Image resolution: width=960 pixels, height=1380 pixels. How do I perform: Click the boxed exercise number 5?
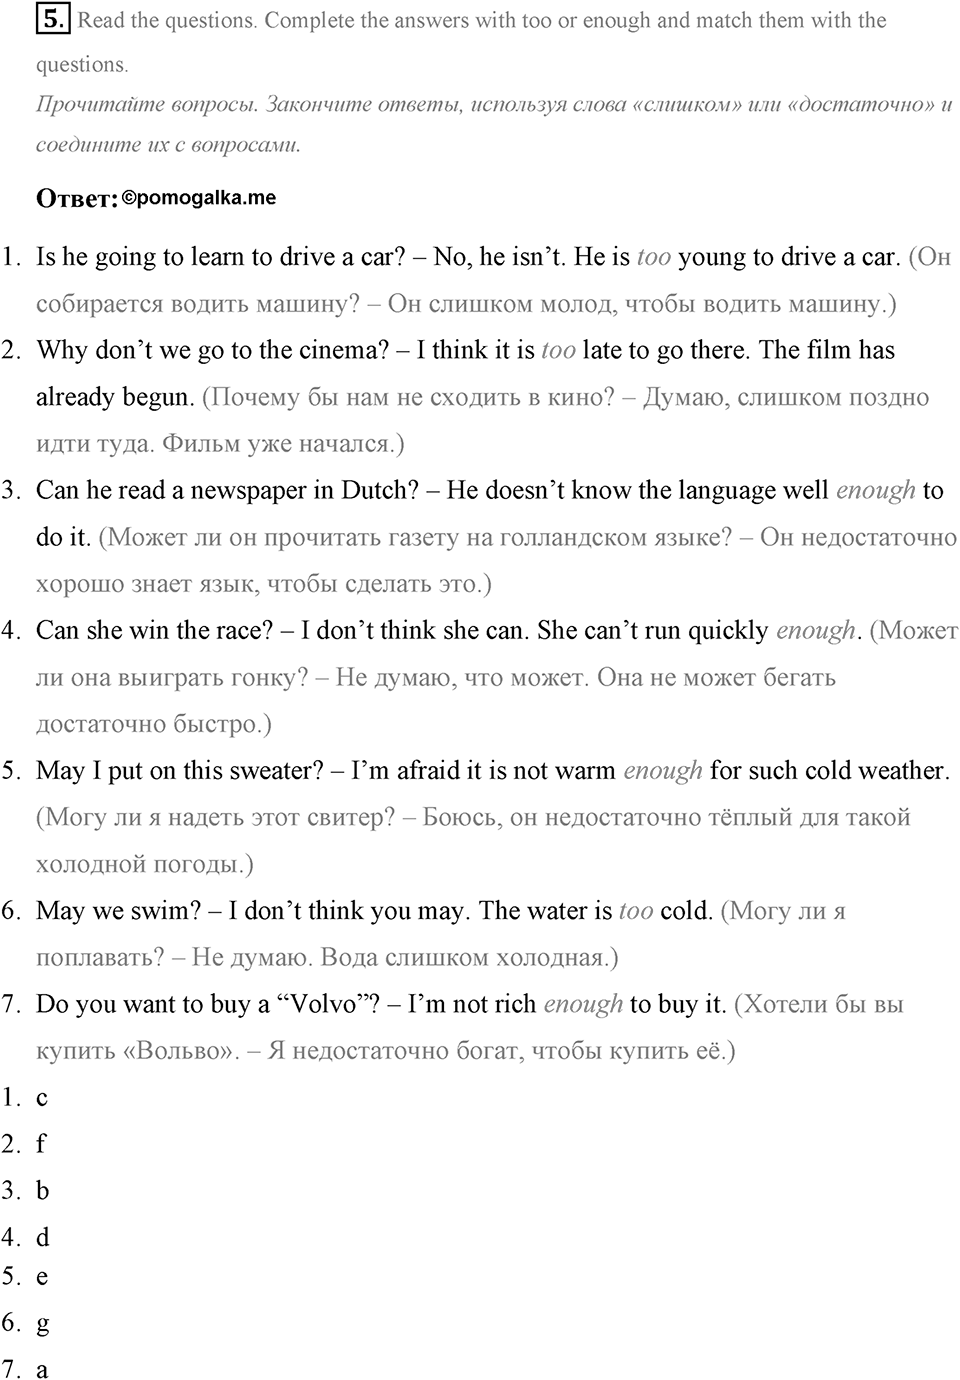[x=53, y=18]
